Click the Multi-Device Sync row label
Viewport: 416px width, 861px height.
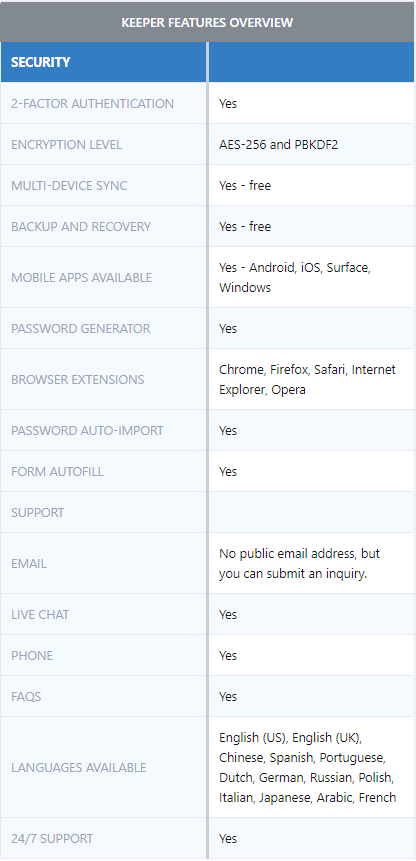[69, 185]
